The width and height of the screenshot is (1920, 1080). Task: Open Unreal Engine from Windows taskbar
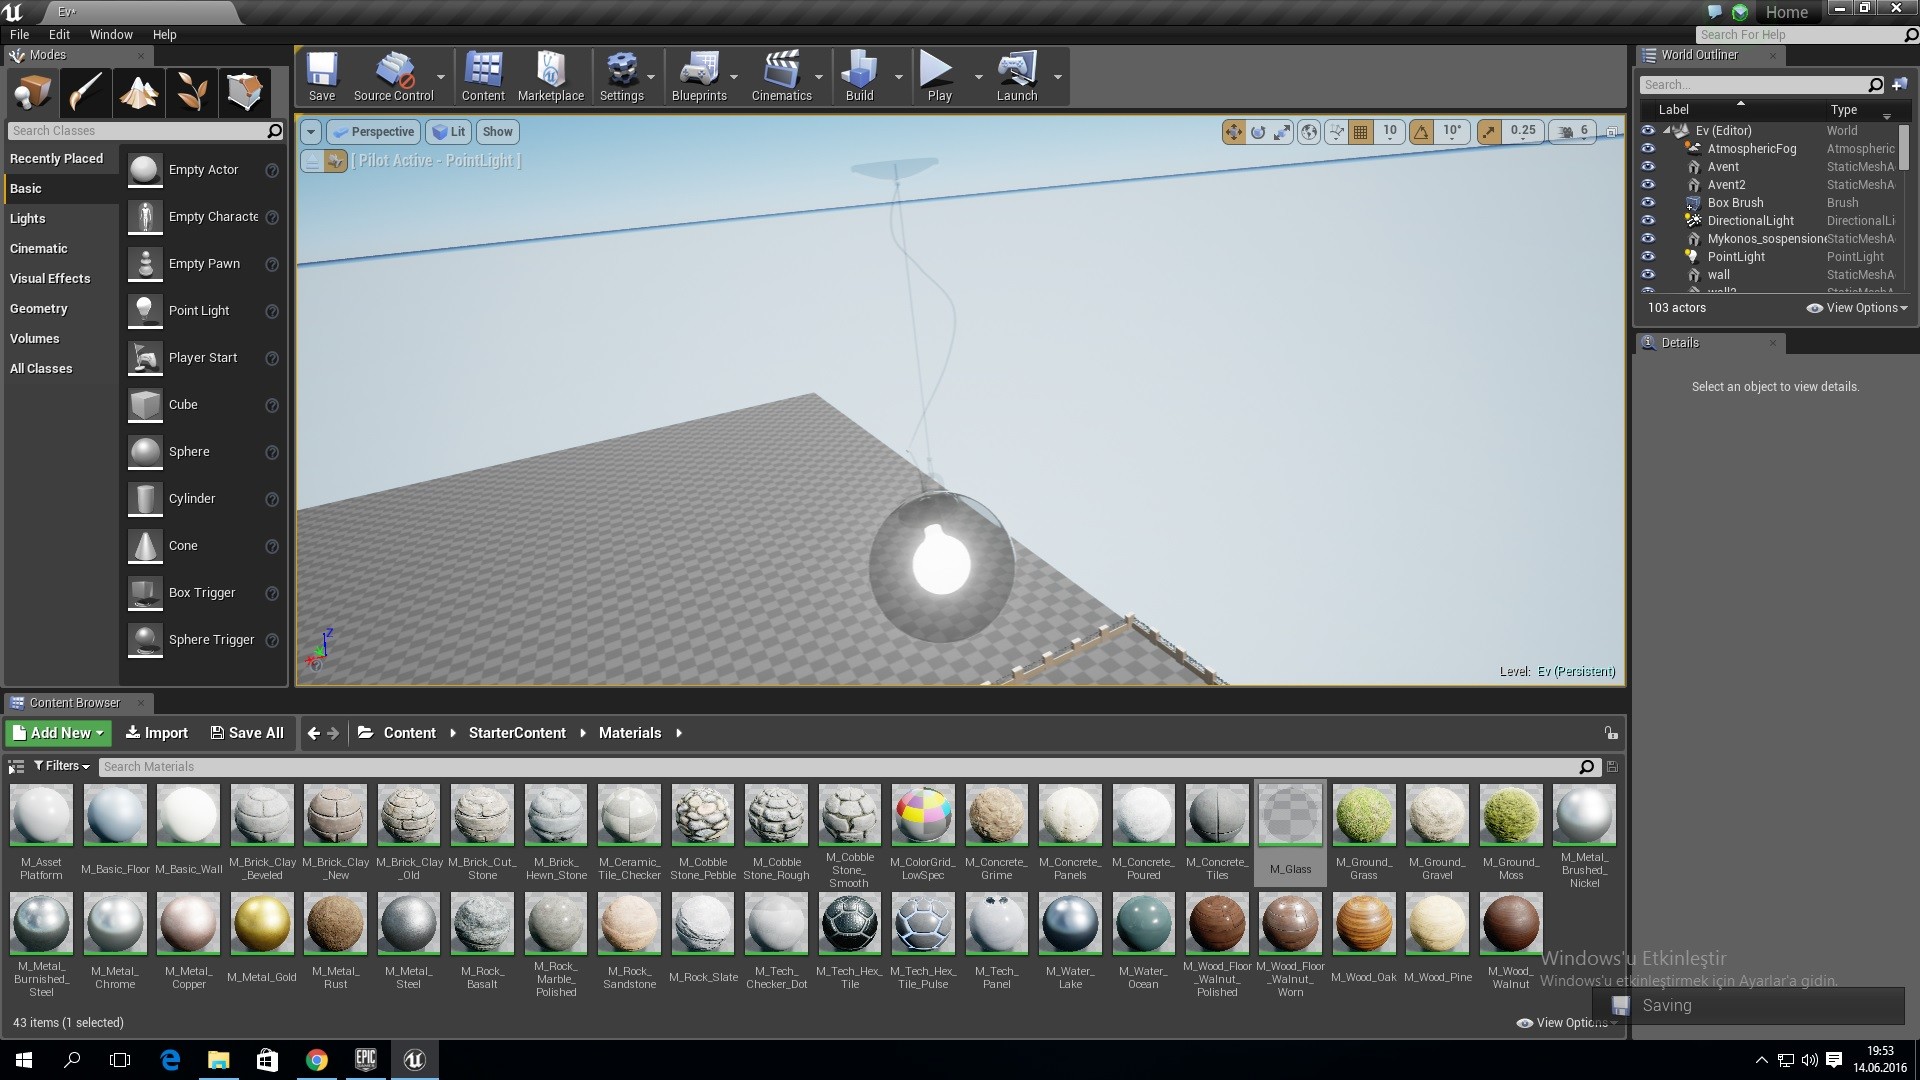(414, 1059)
